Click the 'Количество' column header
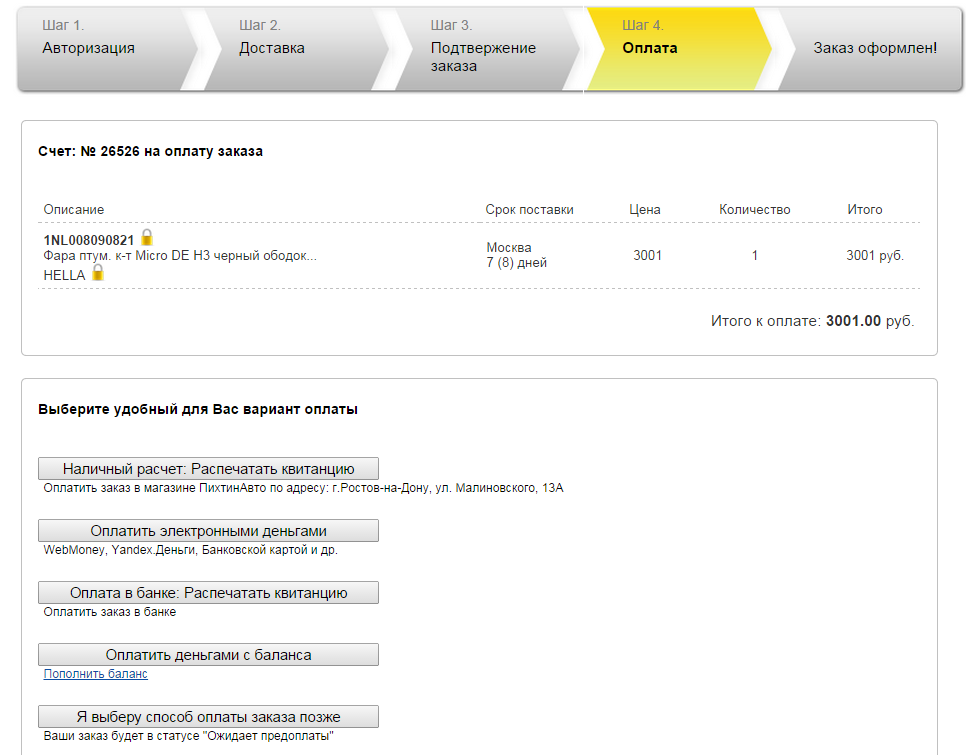 [754, 210]
